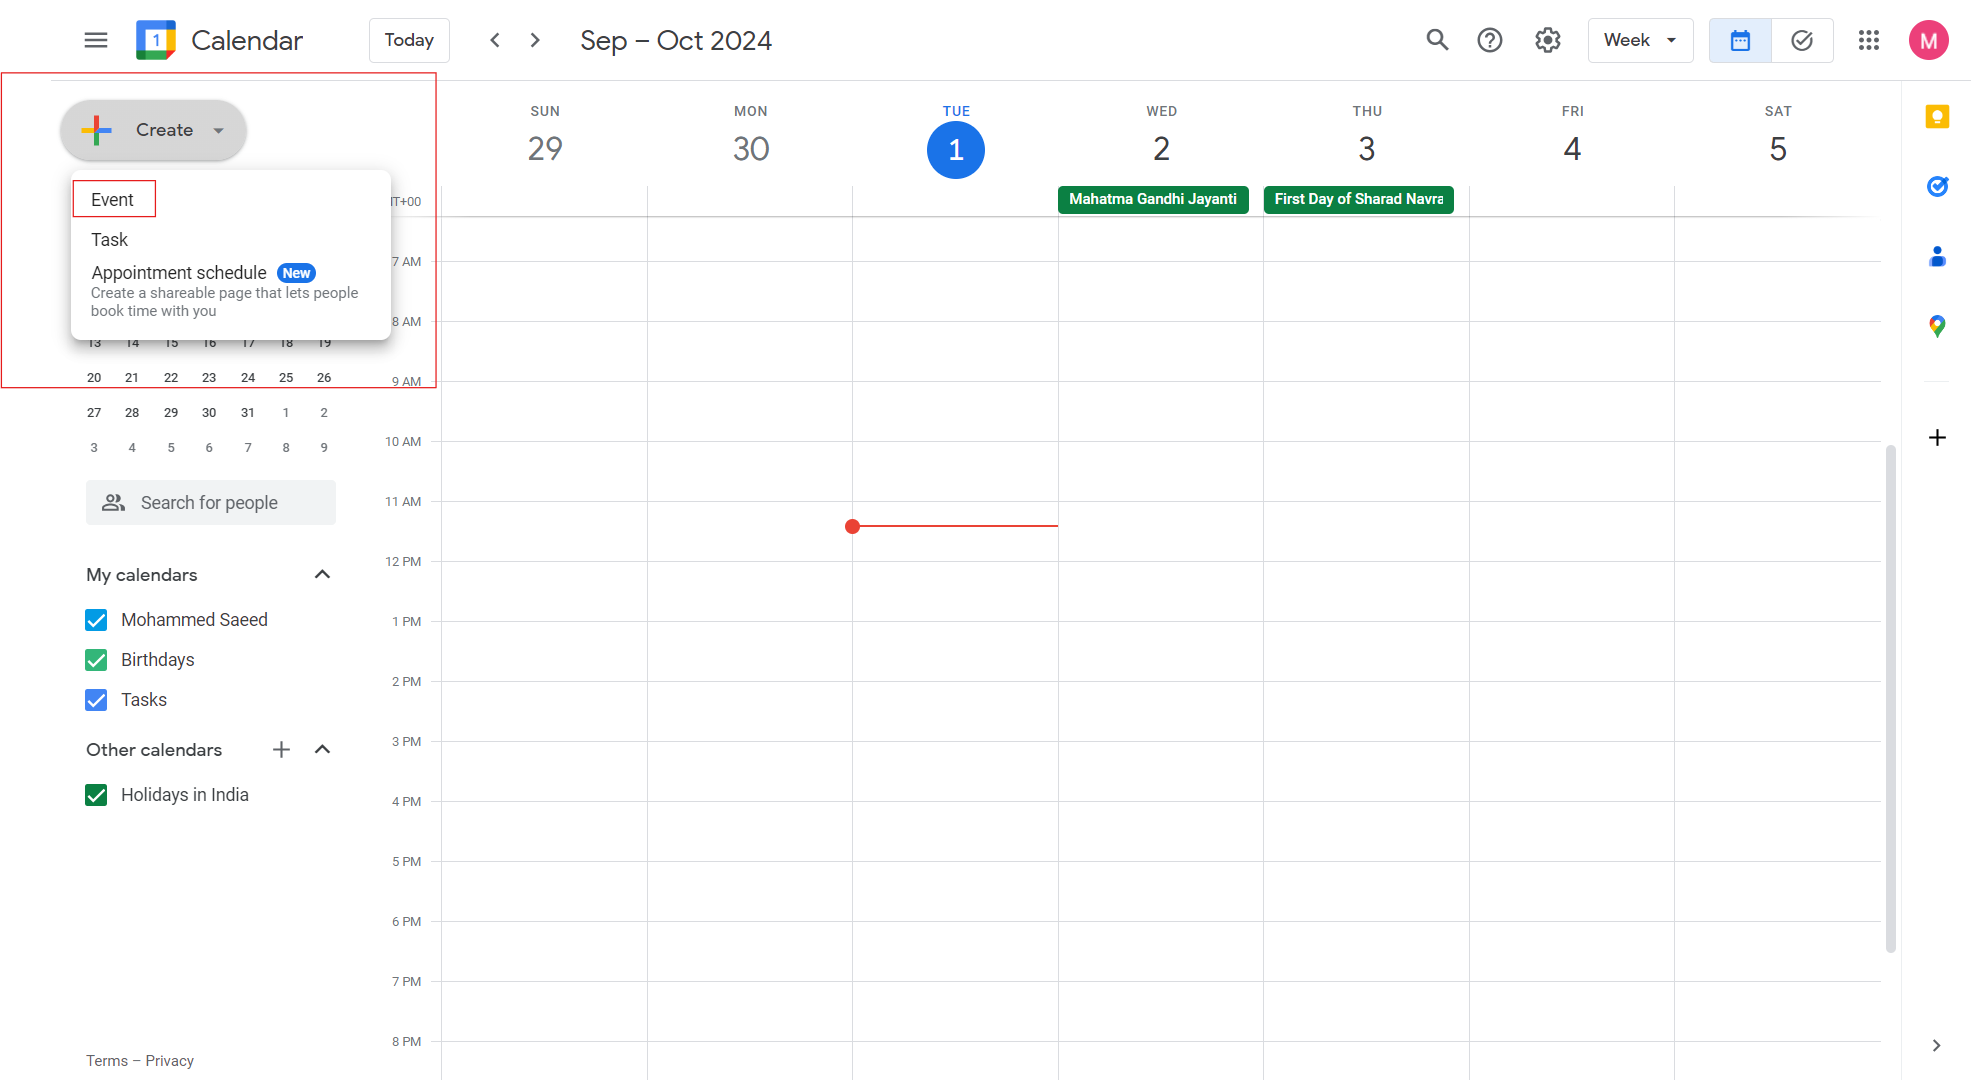Collapse the My calendars section
Screen dimensions: 1971x1080
tap(322, 574)
